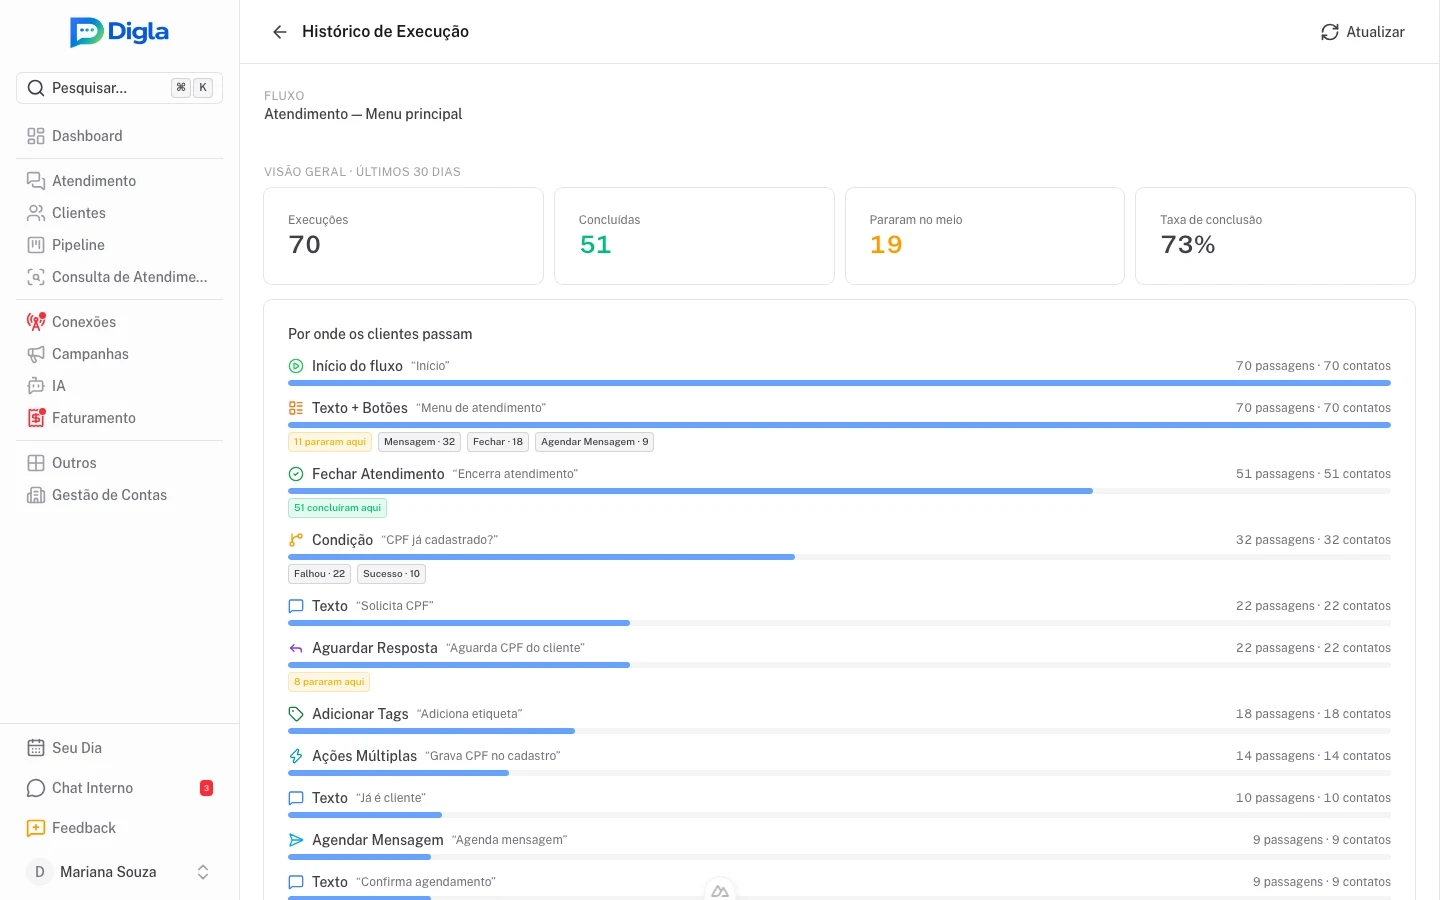The image size is (1440, 900).
Task: Click the Texto + Botões node icon
Action: point(296,408)
